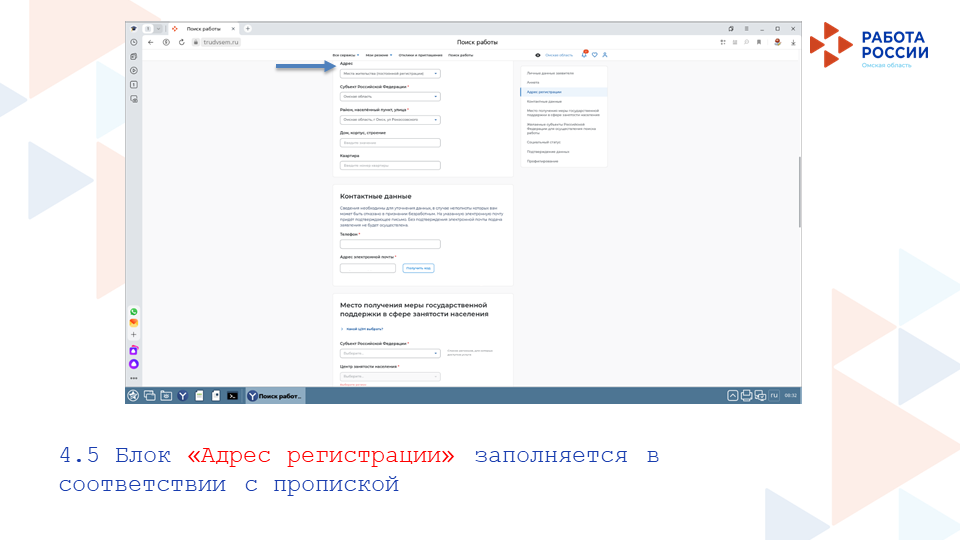Open favorites via the heart icon
Image resolution: width=960 pixels, height=540 pixels.
pos(594,55)
